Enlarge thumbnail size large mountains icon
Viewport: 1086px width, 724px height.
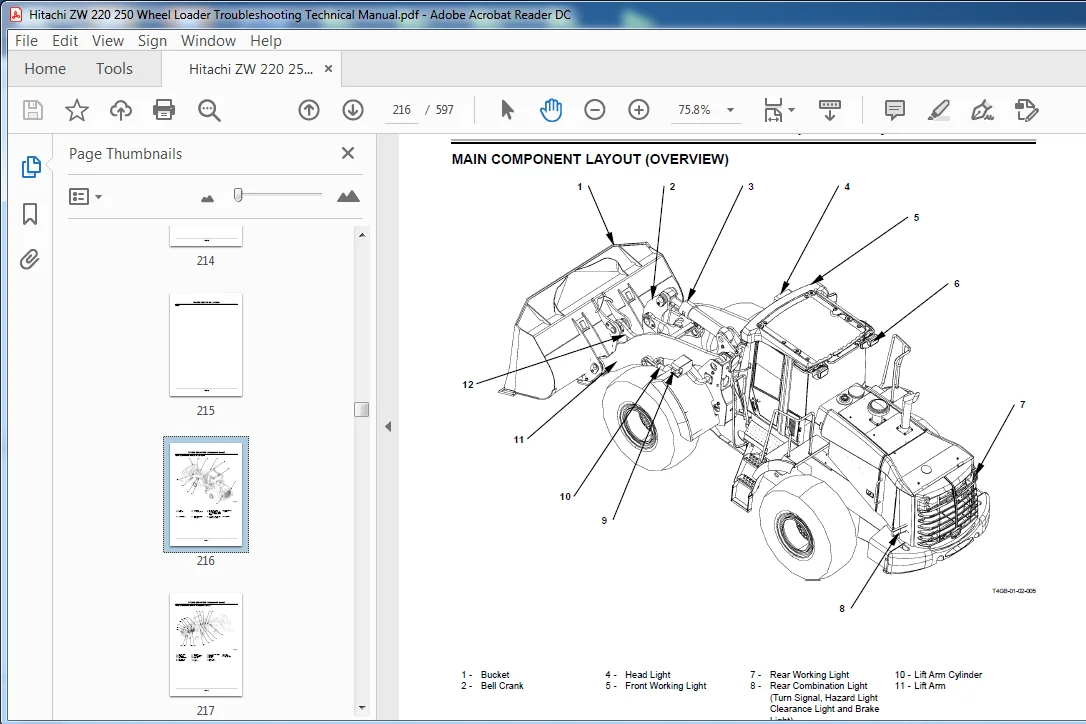click(x=348, y=196)
